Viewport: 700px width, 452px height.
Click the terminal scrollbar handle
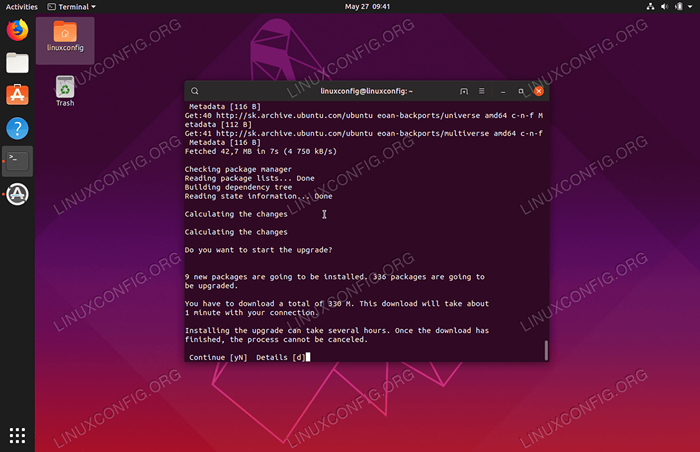(545, 350)
